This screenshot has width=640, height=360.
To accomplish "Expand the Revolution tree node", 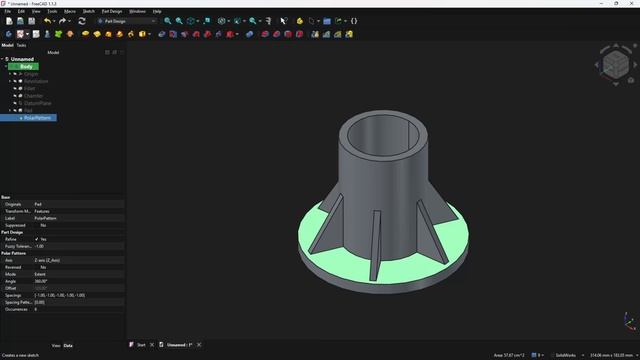I will coord(10,81).
